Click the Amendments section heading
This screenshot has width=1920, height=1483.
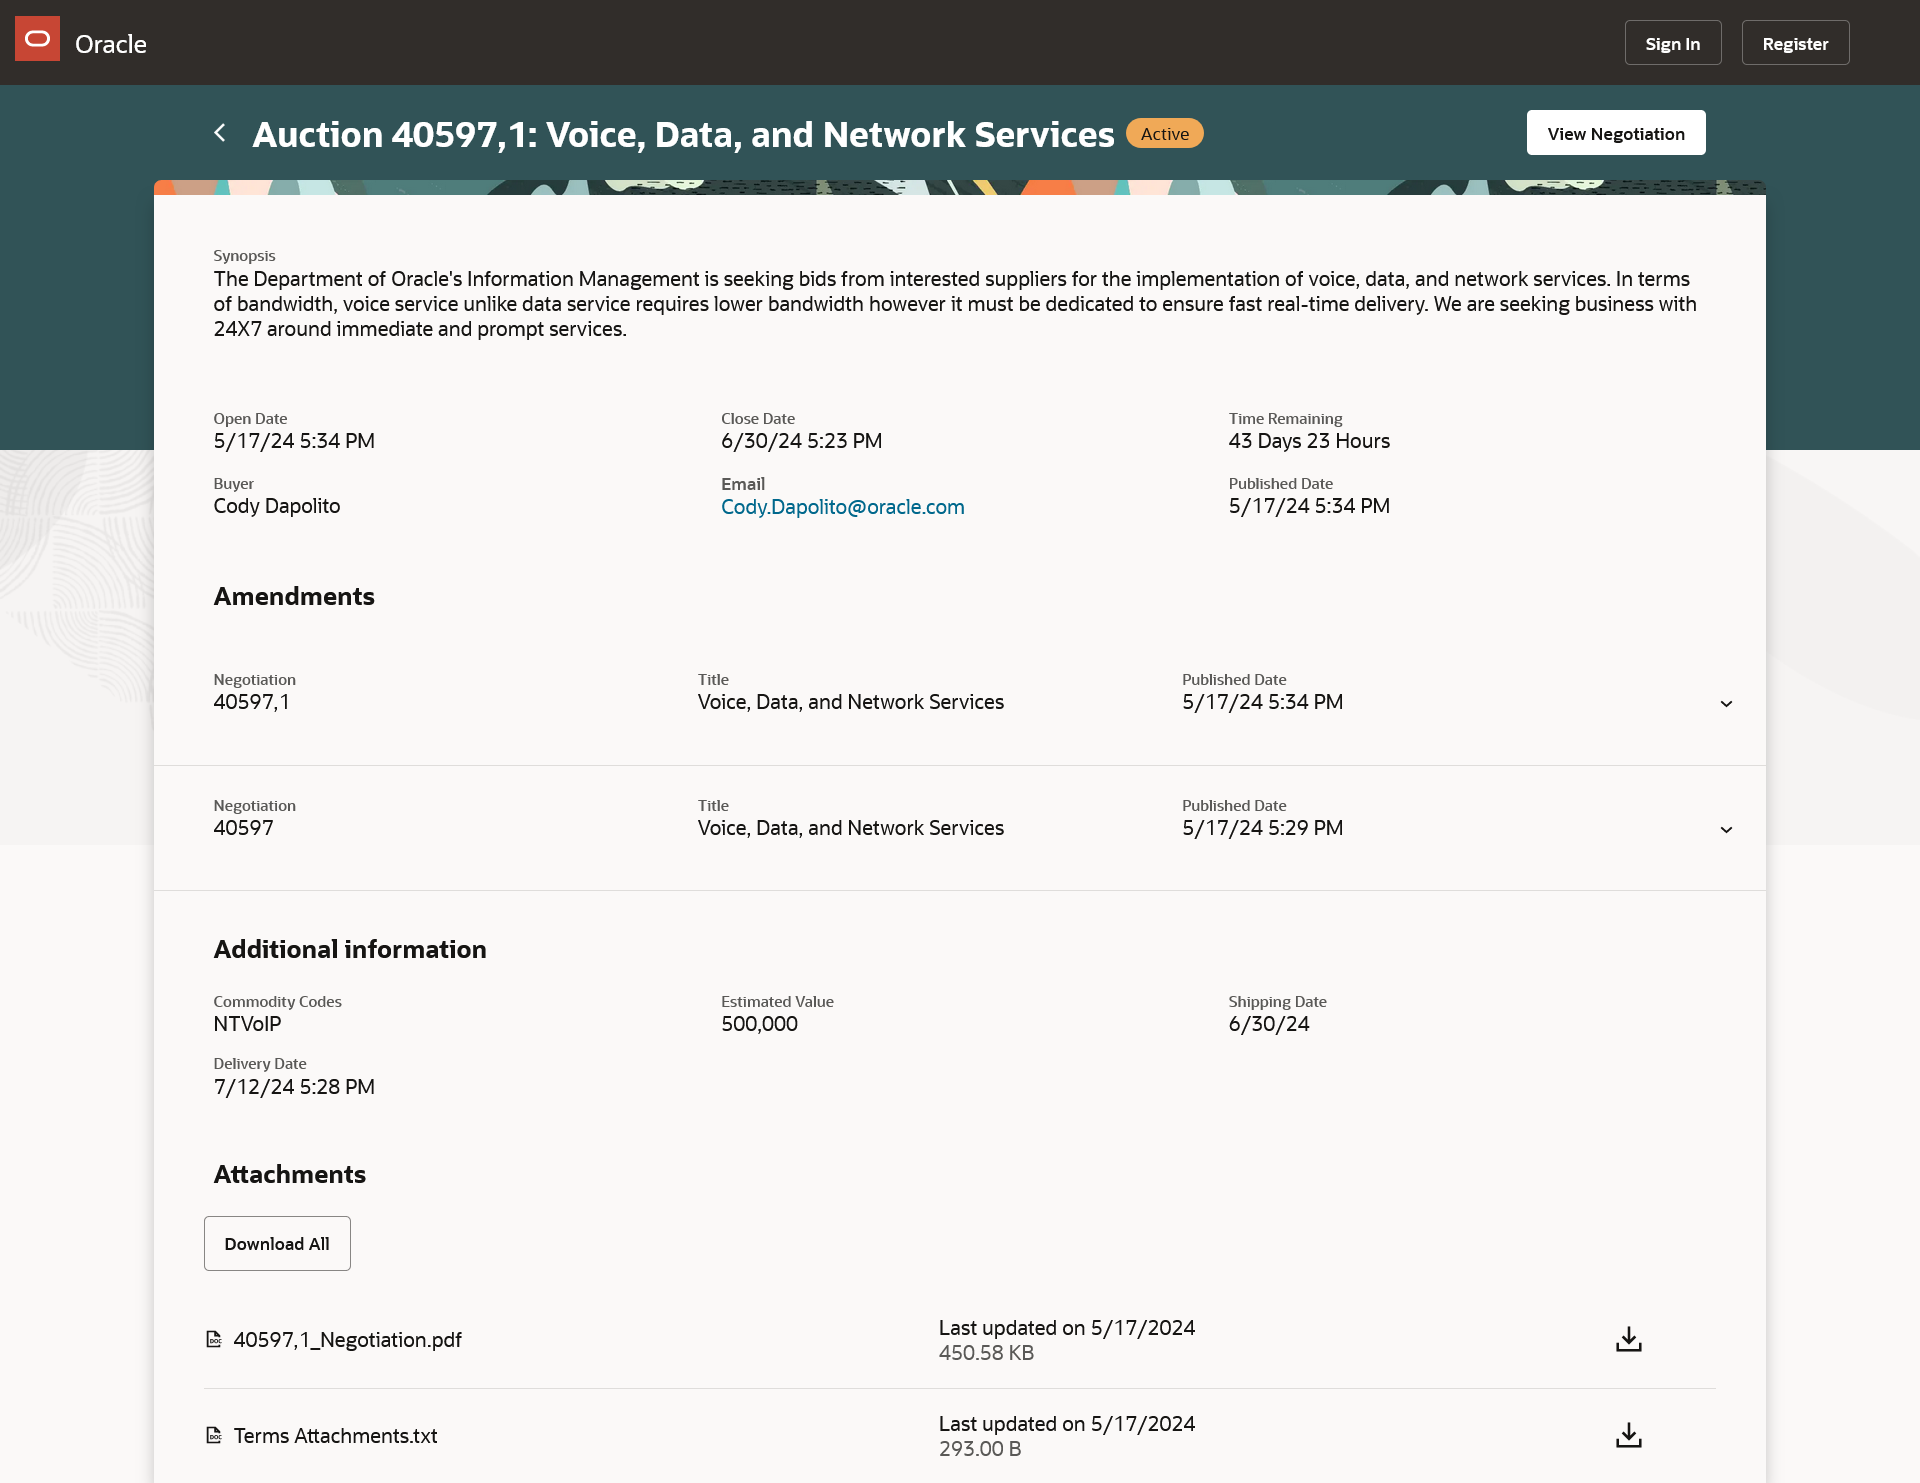[294, 596]
